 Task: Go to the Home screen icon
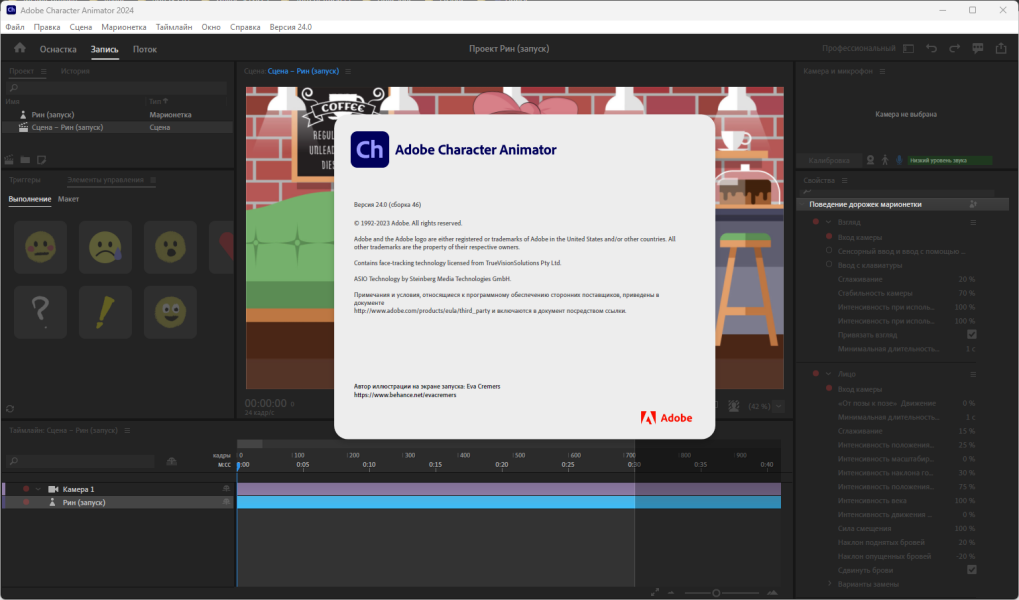[19, 48]
